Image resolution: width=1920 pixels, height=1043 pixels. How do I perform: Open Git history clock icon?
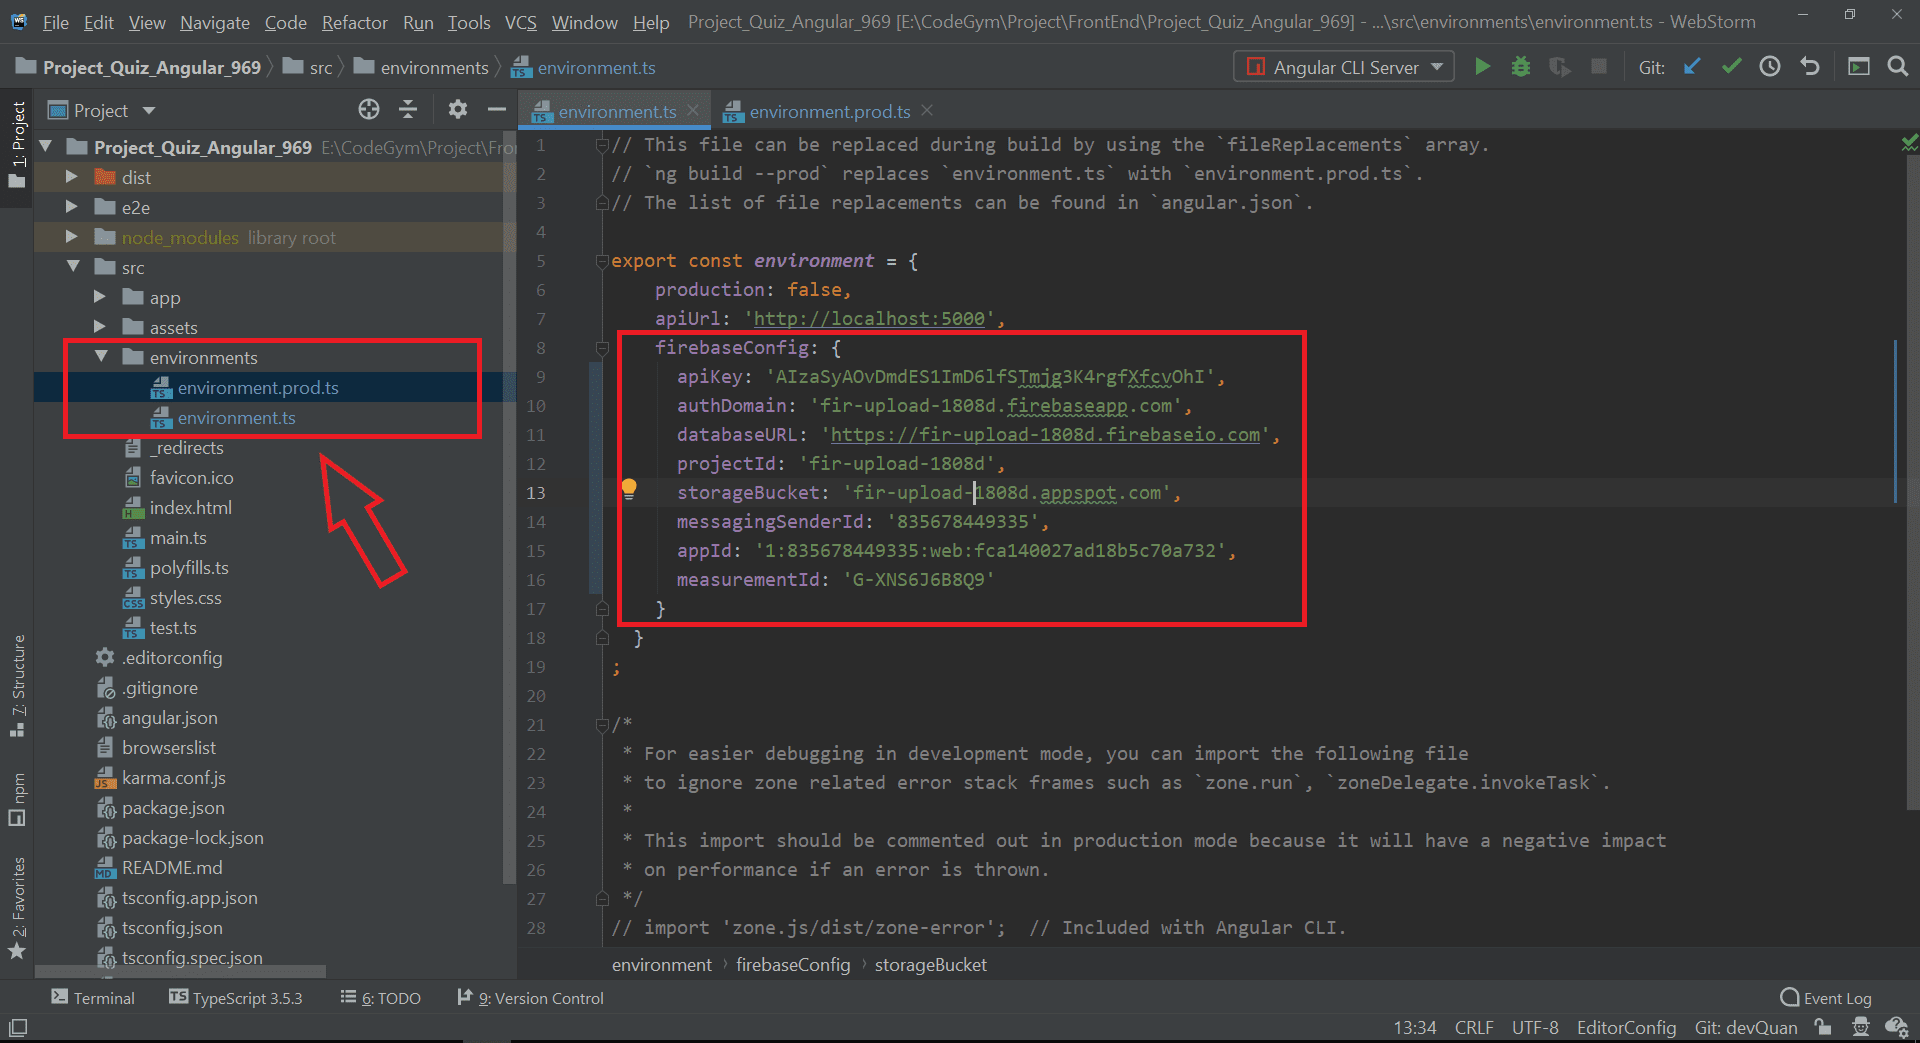[x=1770, y=67]
